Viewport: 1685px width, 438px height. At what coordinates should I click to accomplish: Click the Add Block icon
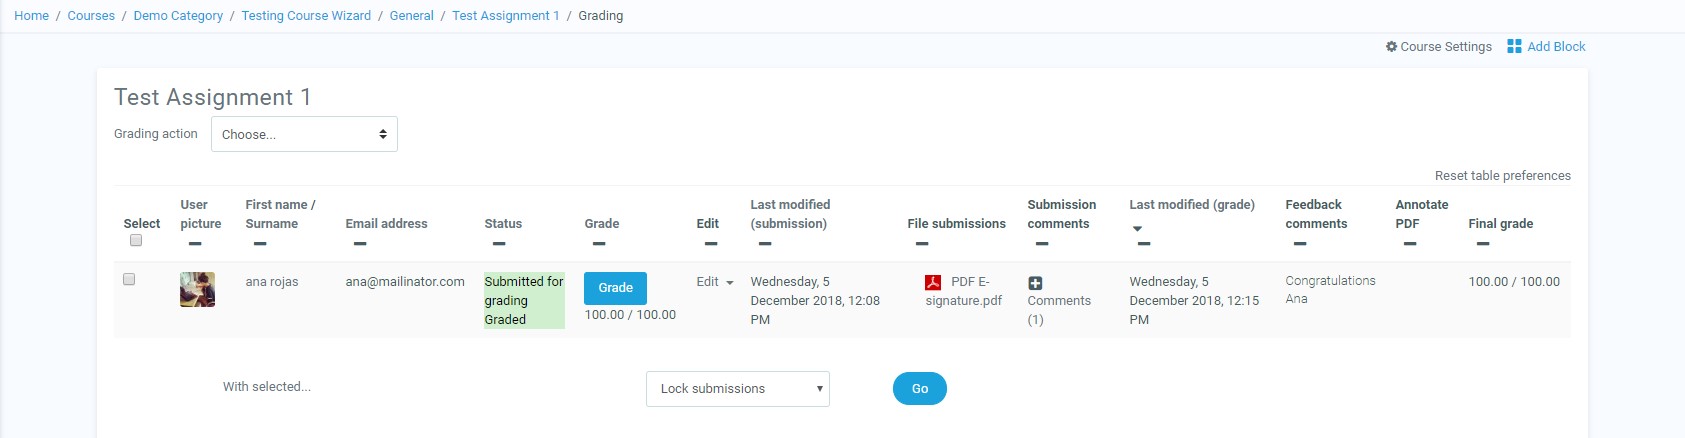(x=1514, y=47)
